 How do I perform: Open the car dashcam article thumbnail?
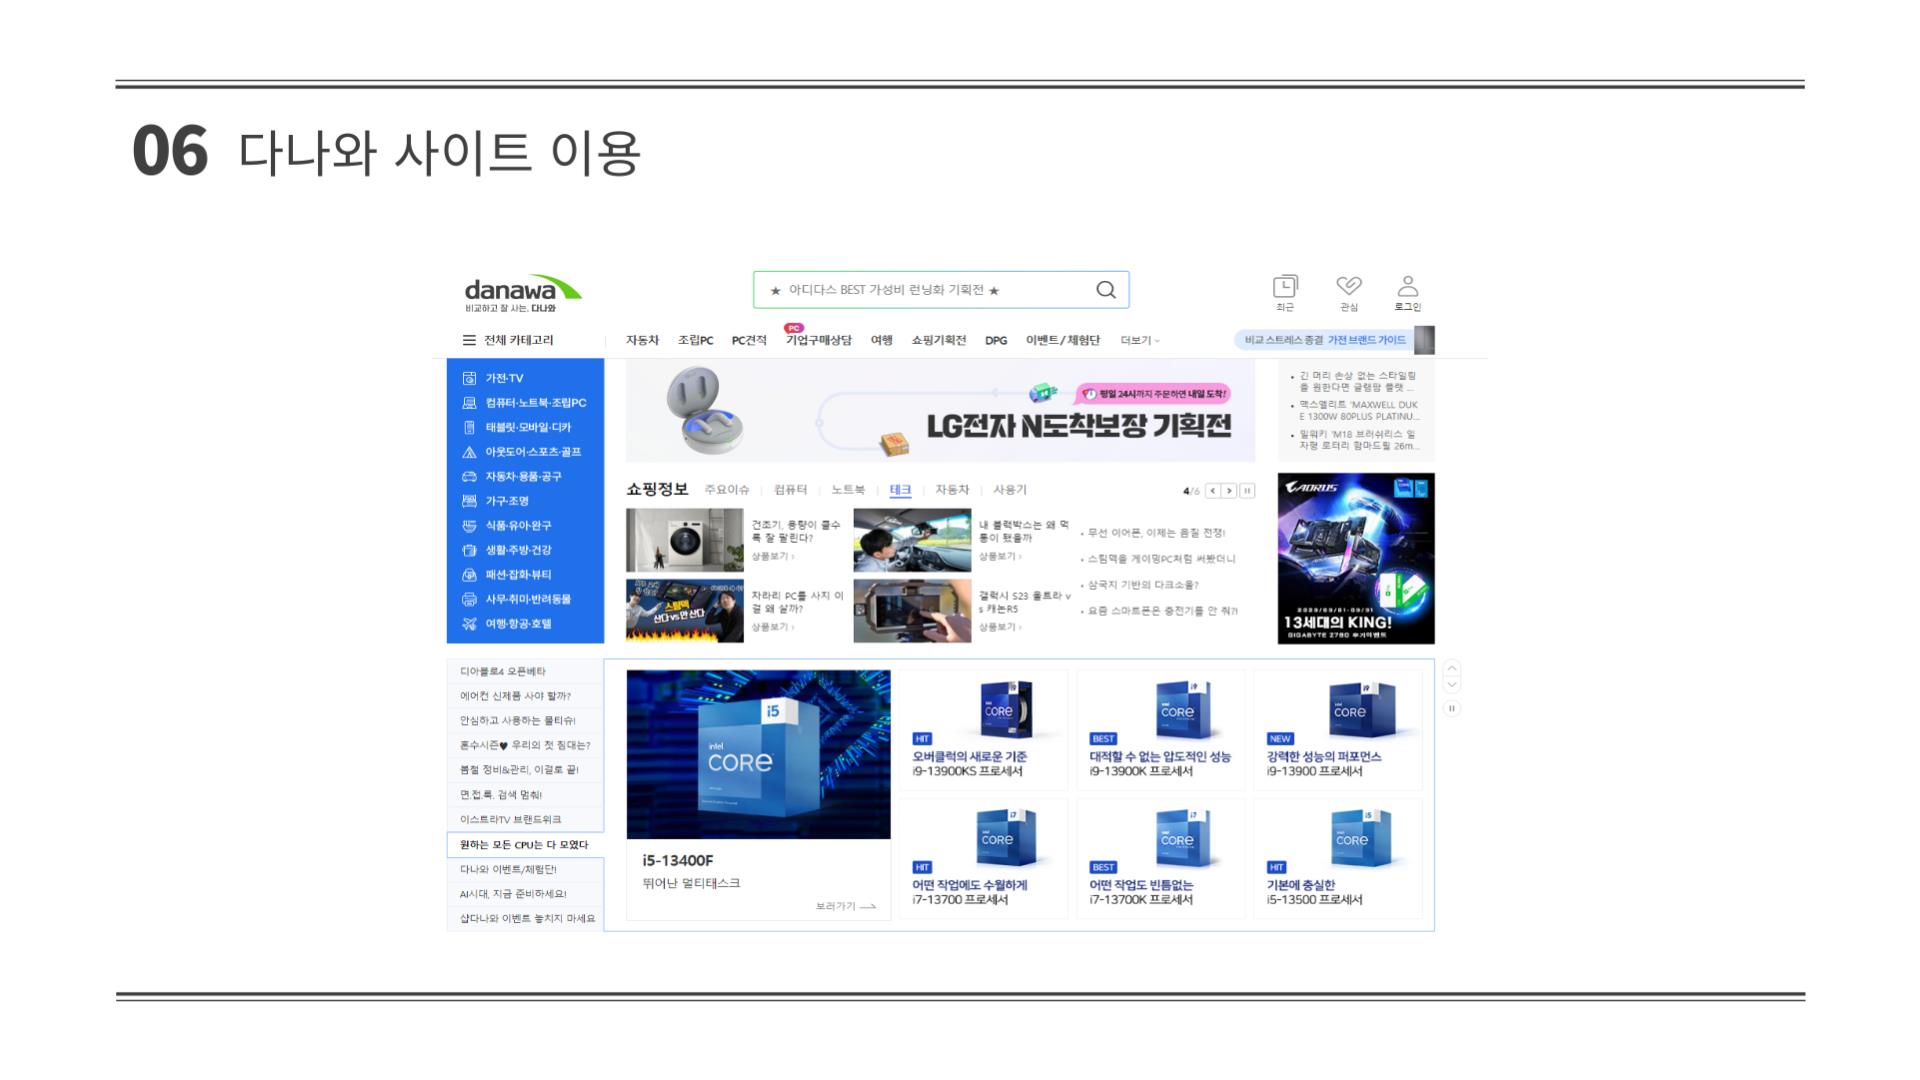(912, 540)
